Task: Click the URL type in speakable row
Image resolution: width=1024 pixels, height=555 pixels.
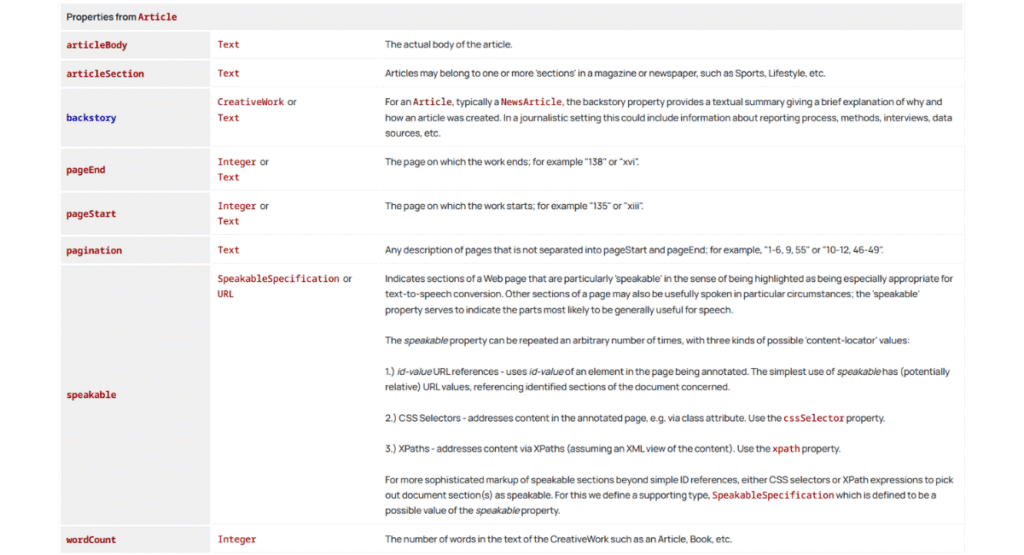Action: [x=225, y=295]
